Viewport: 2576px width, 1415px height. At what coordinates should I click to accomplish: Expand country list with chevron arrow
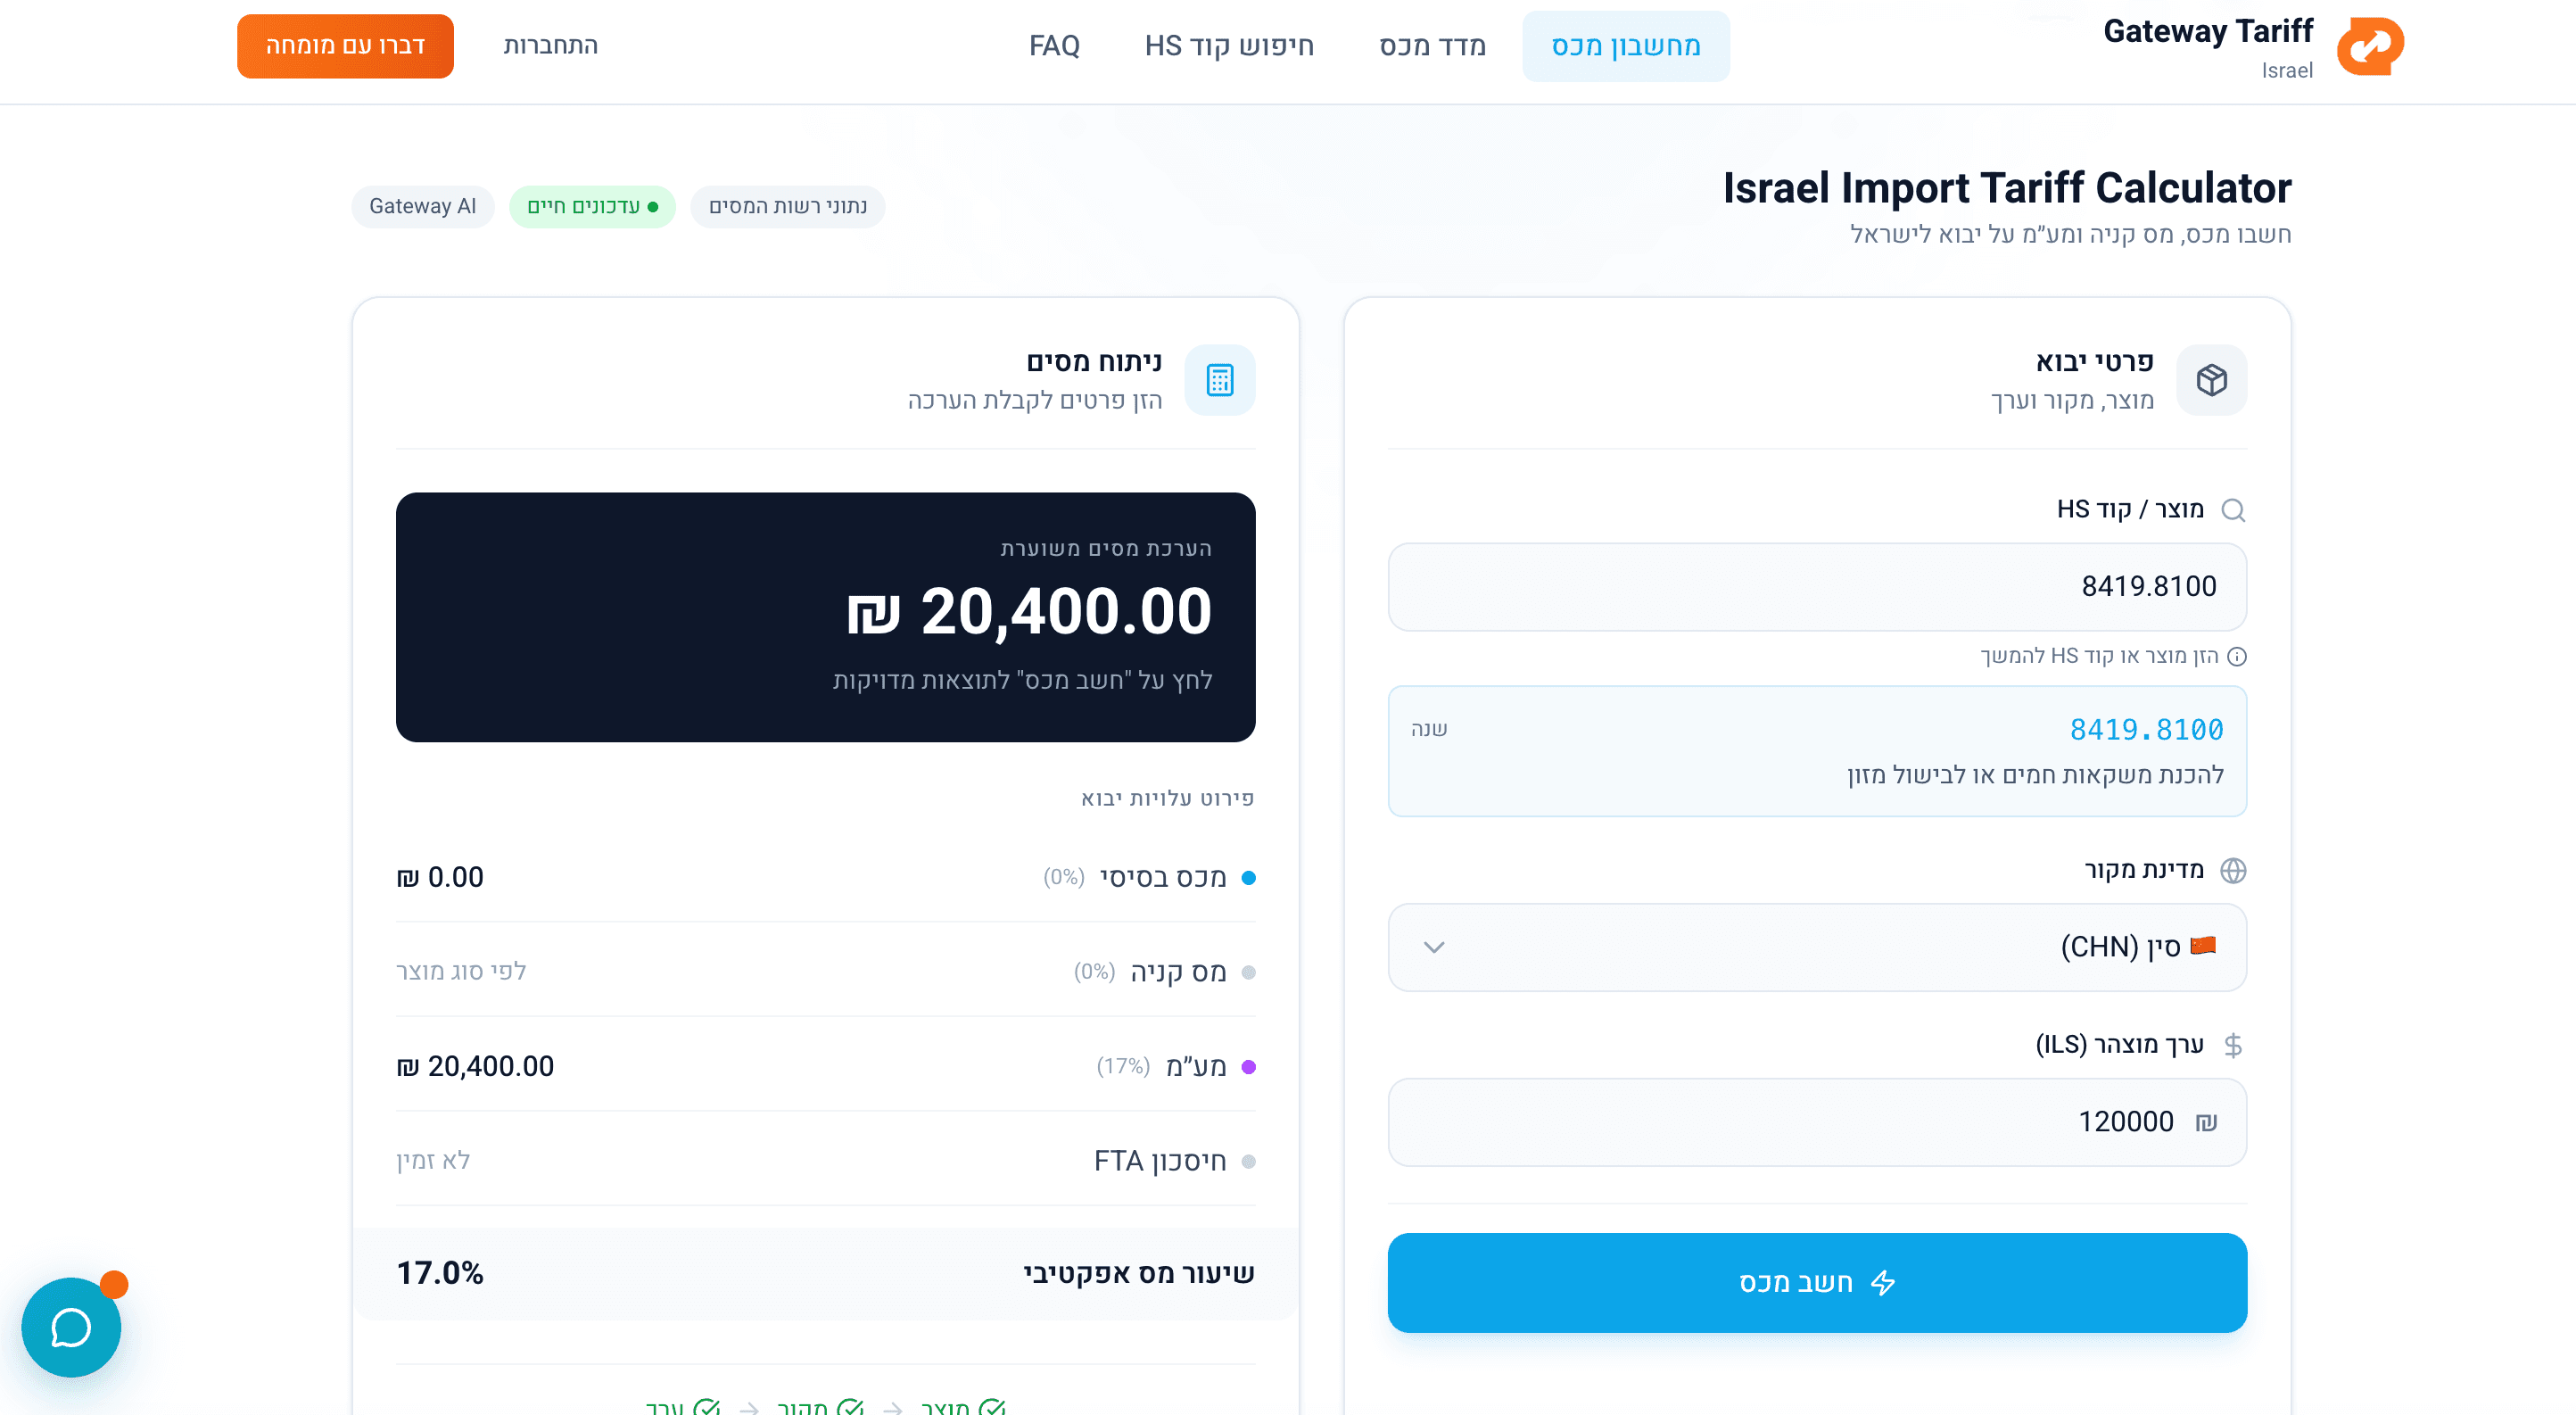[x=1433, y=947]
